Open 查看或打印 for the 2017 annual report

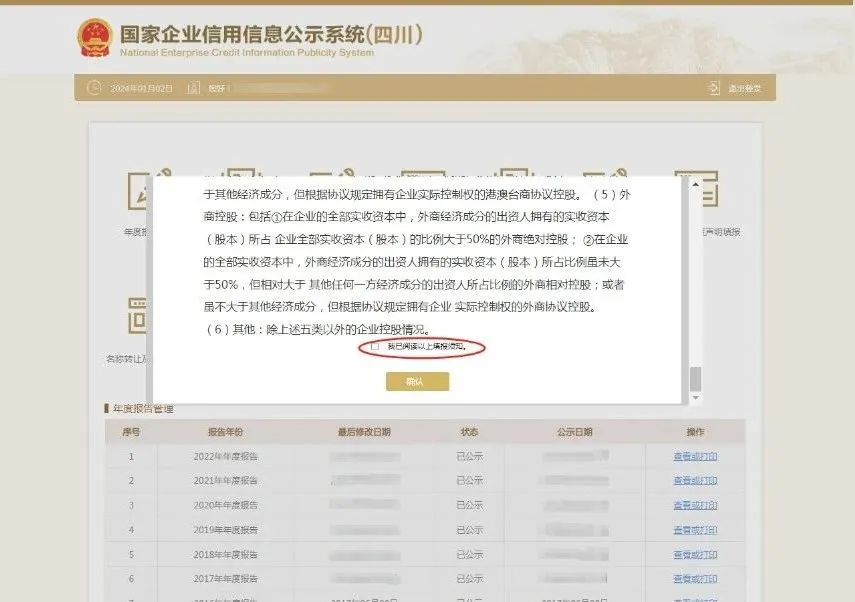pyautogui.click(x=695, y=578)
